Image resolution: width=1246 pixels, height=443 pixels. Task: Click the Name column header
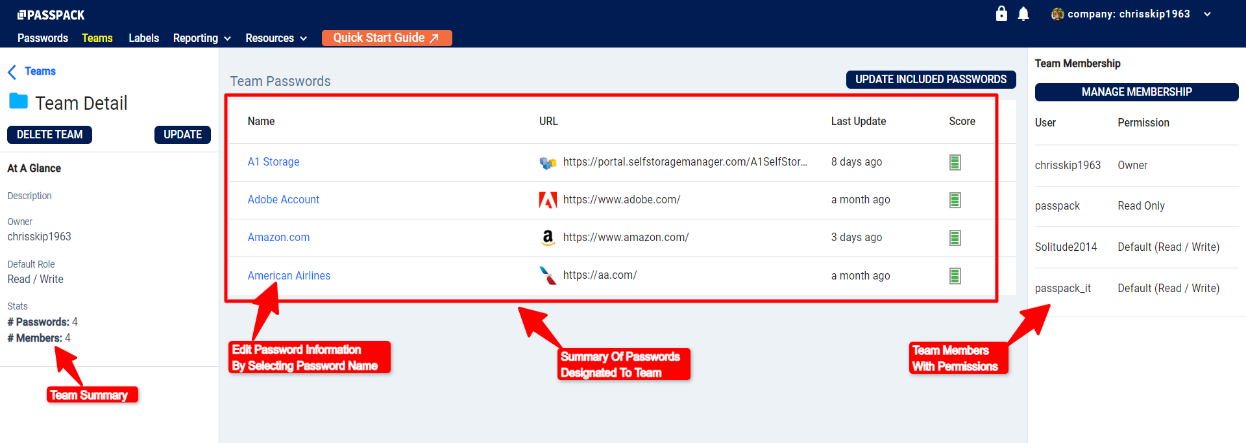(261, 121)
